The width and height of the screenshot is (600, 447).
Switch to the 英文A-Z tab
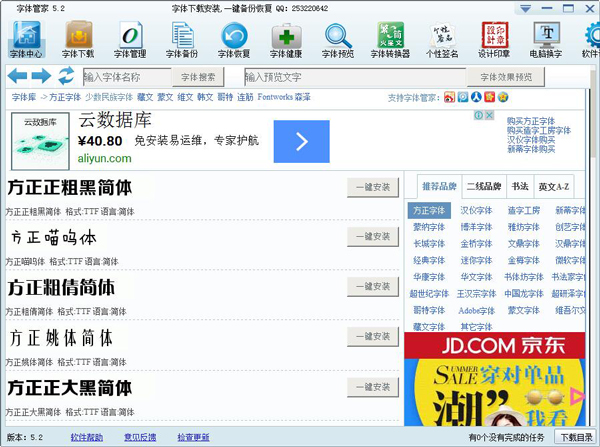tap(554, 186)
